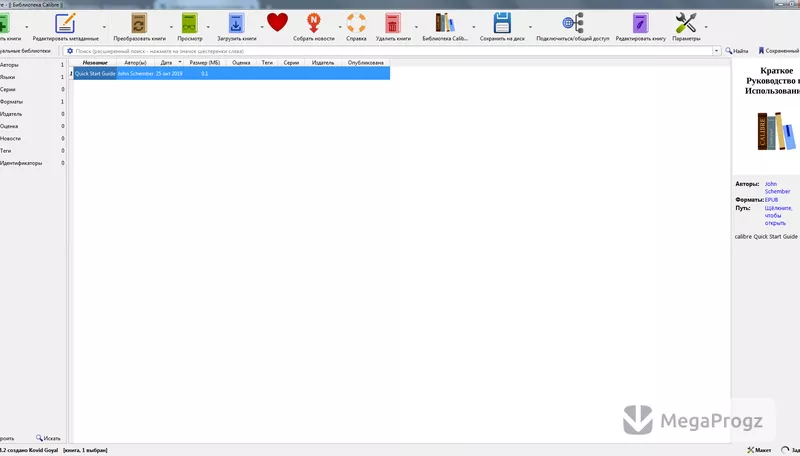Expand the Edit metadata dropdown arrow

pos(104,27)
